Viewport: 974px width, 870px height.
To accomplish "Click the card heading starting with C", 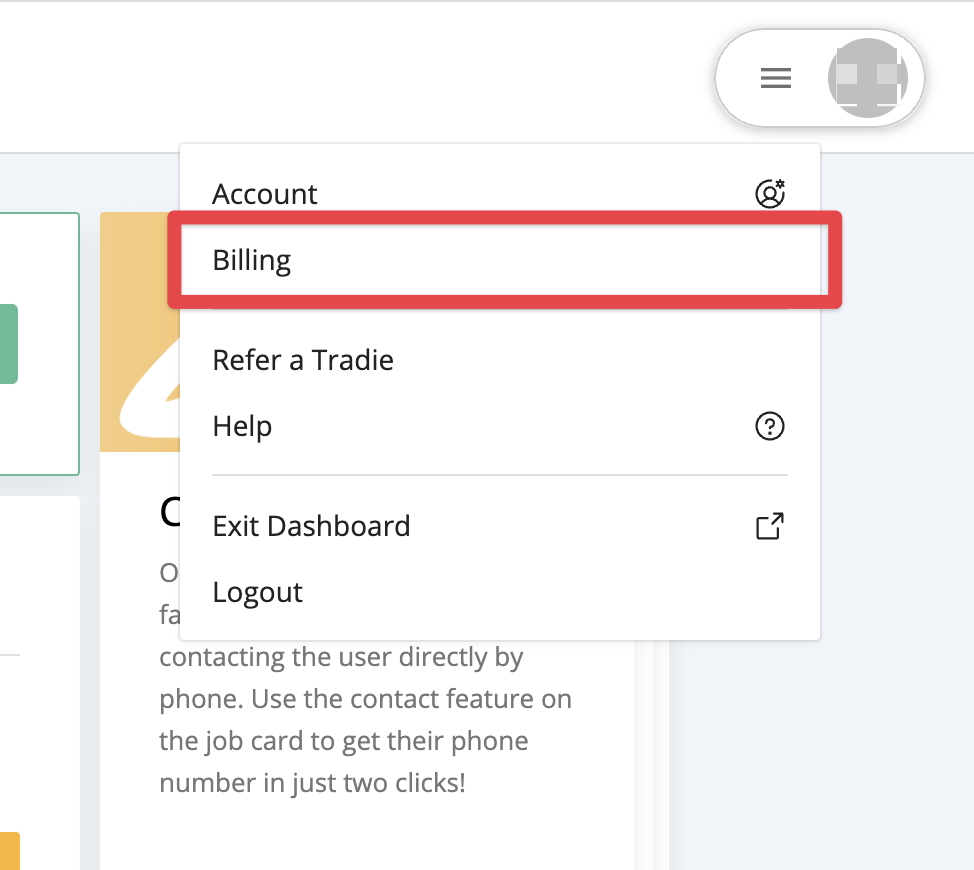I will point(169,513).
